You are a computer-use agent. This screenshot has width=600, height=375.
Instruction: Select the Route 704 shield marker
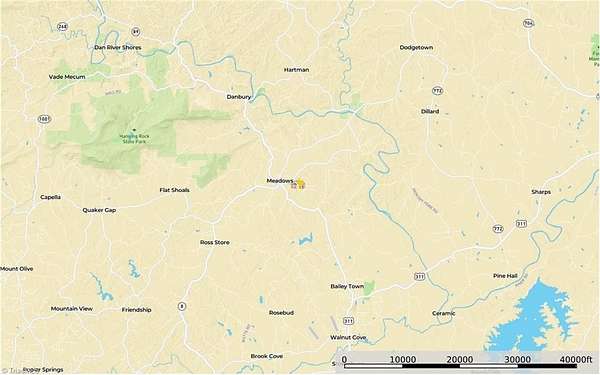point(529,23)
